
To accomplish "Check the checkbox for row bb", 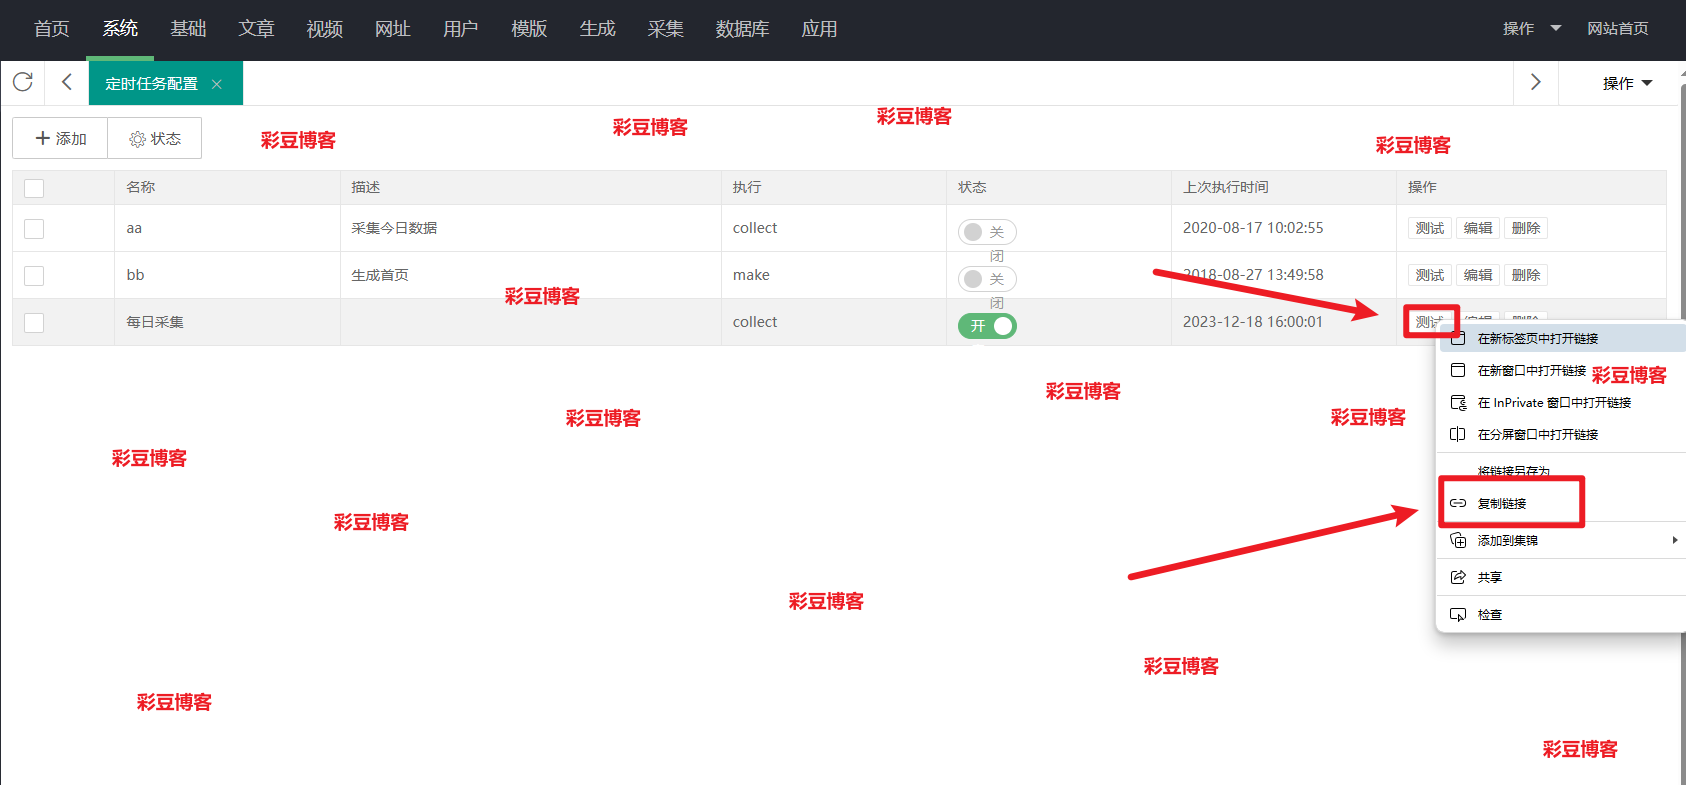I will pyautogui.click(x=34, y=276).
